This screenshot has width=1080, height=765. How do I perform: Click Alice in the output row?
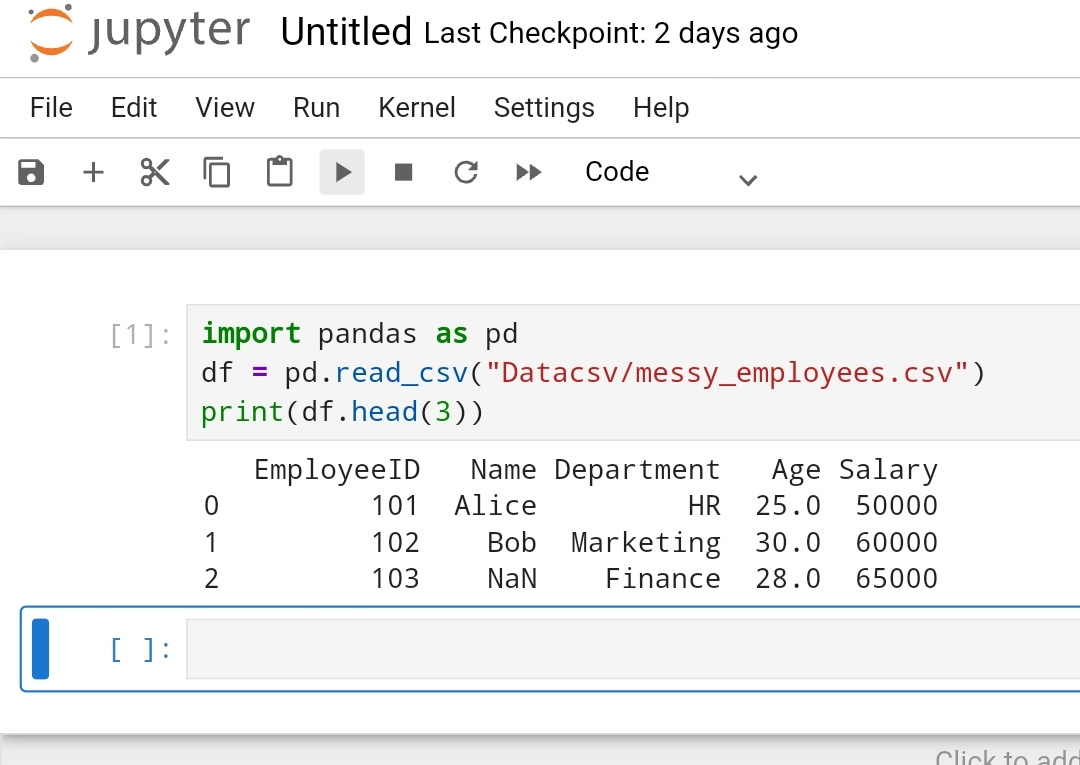click(x=495, y=506)
